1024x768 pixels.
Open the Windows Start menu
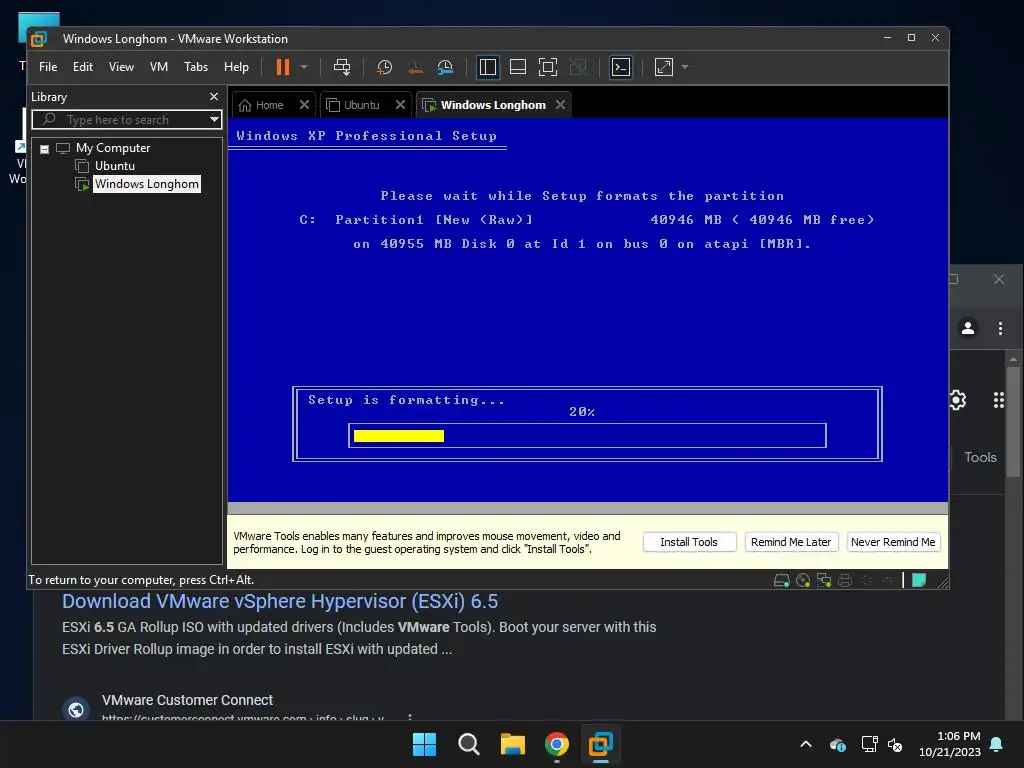[424, 744]
